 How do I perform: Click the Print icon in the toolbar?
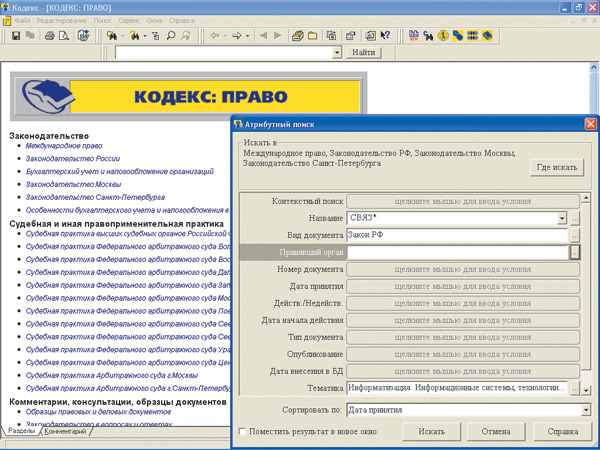(x=49, y=36)
